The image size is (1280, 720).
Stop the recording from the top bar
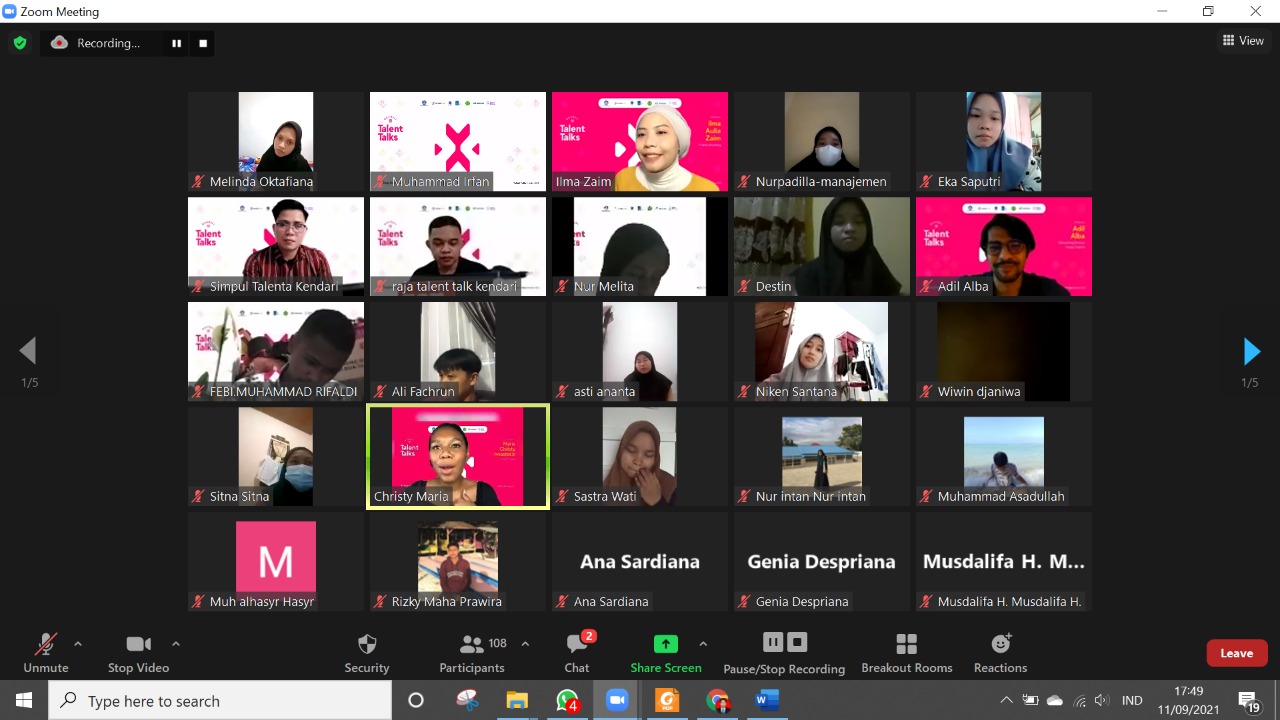coord(203,43)
